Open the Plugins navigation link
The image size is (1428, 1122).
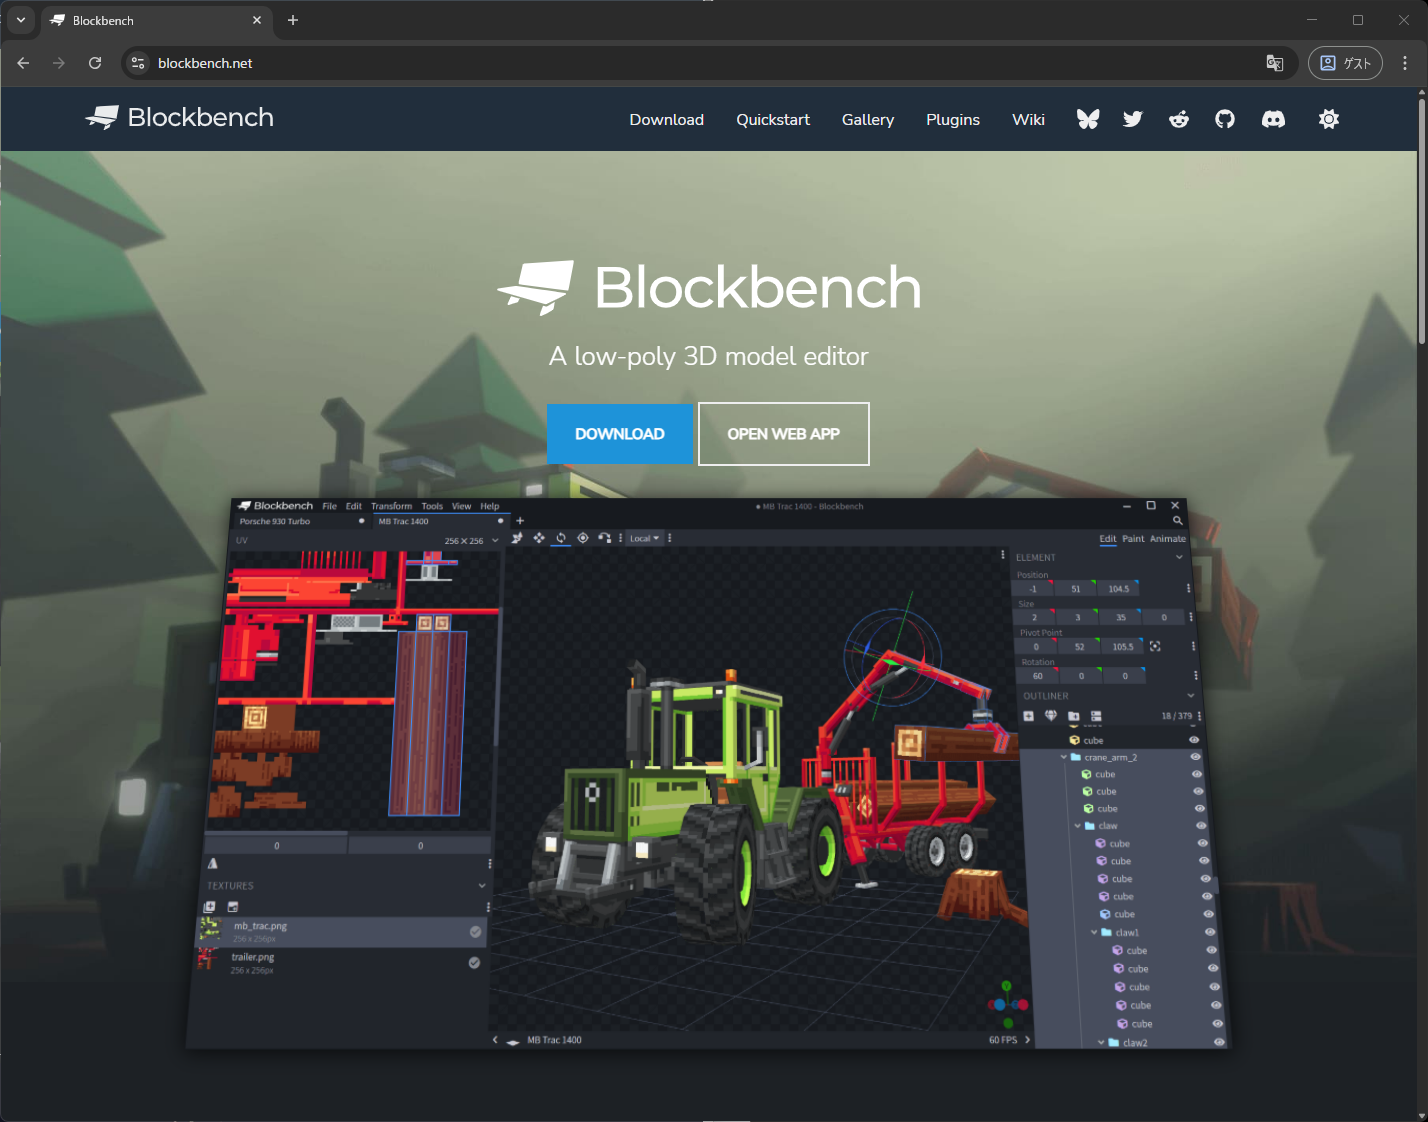point(953,120)
